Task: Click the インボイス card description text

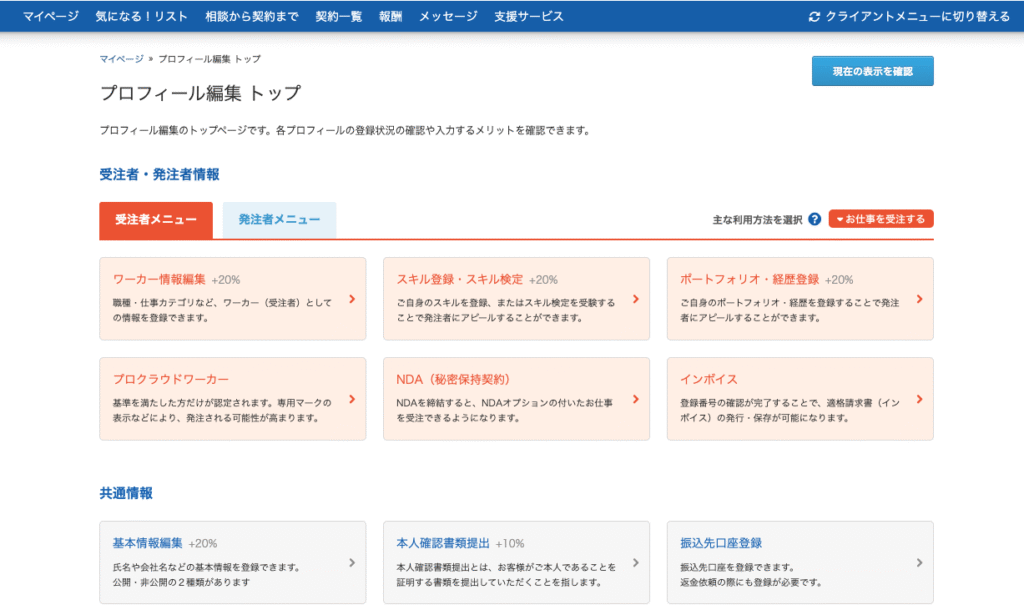Action: coord(790,410)
